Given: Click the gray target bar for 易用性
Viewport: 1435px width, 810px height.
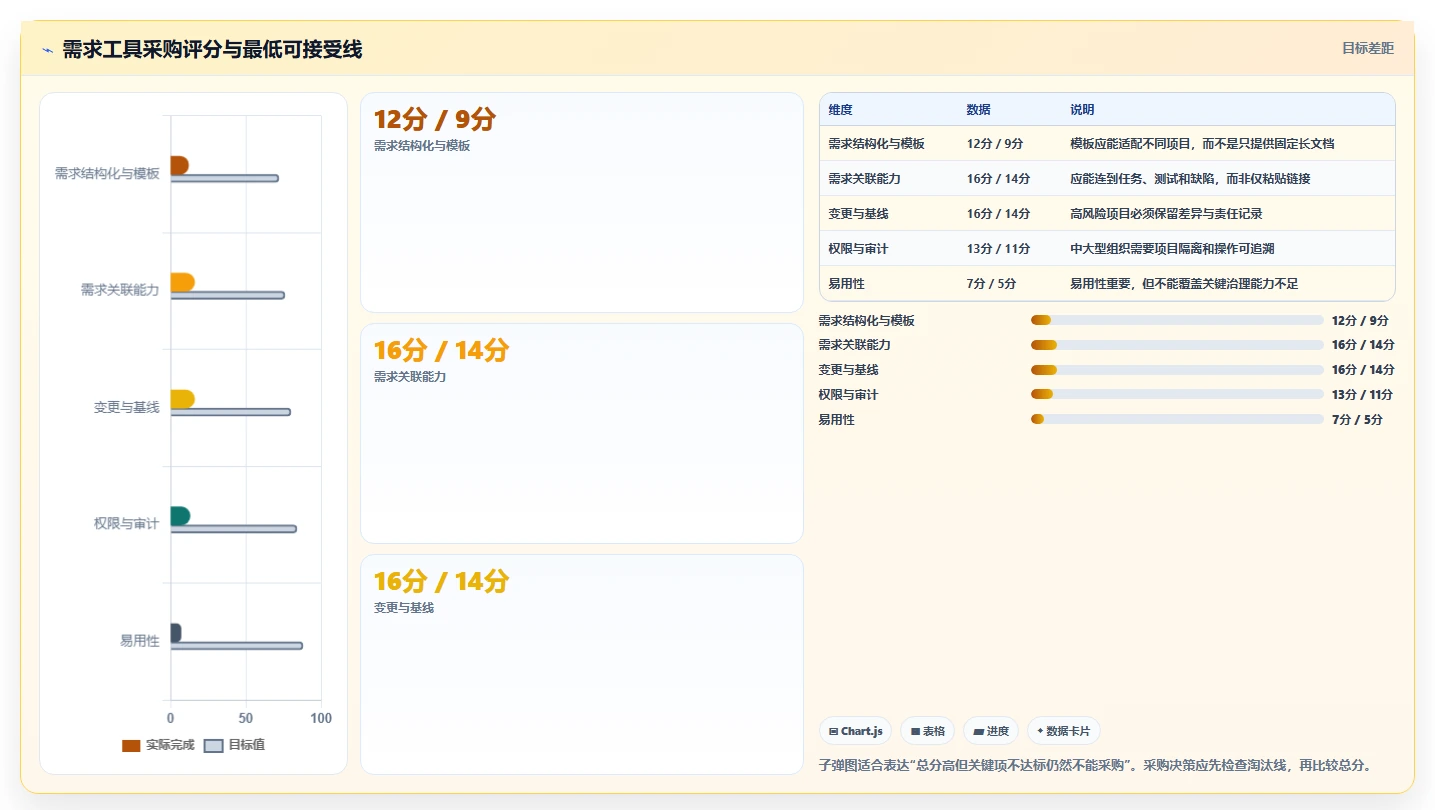Looking at the screenshot, I should click(x=236, y=646).
